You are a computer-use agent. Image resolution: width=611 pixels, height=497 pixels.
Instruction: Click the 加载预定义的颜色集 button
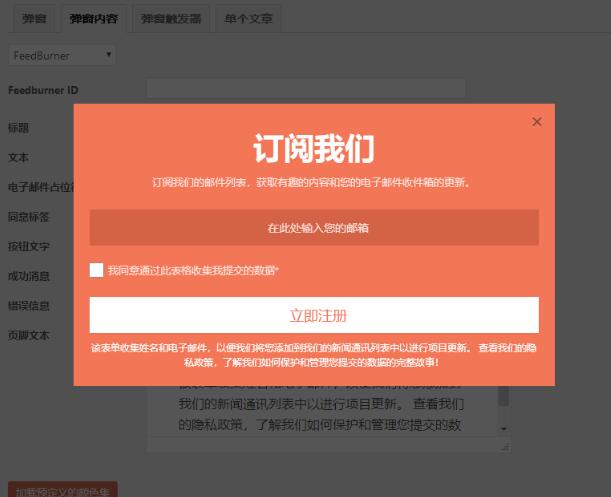[x=63, y=490]
